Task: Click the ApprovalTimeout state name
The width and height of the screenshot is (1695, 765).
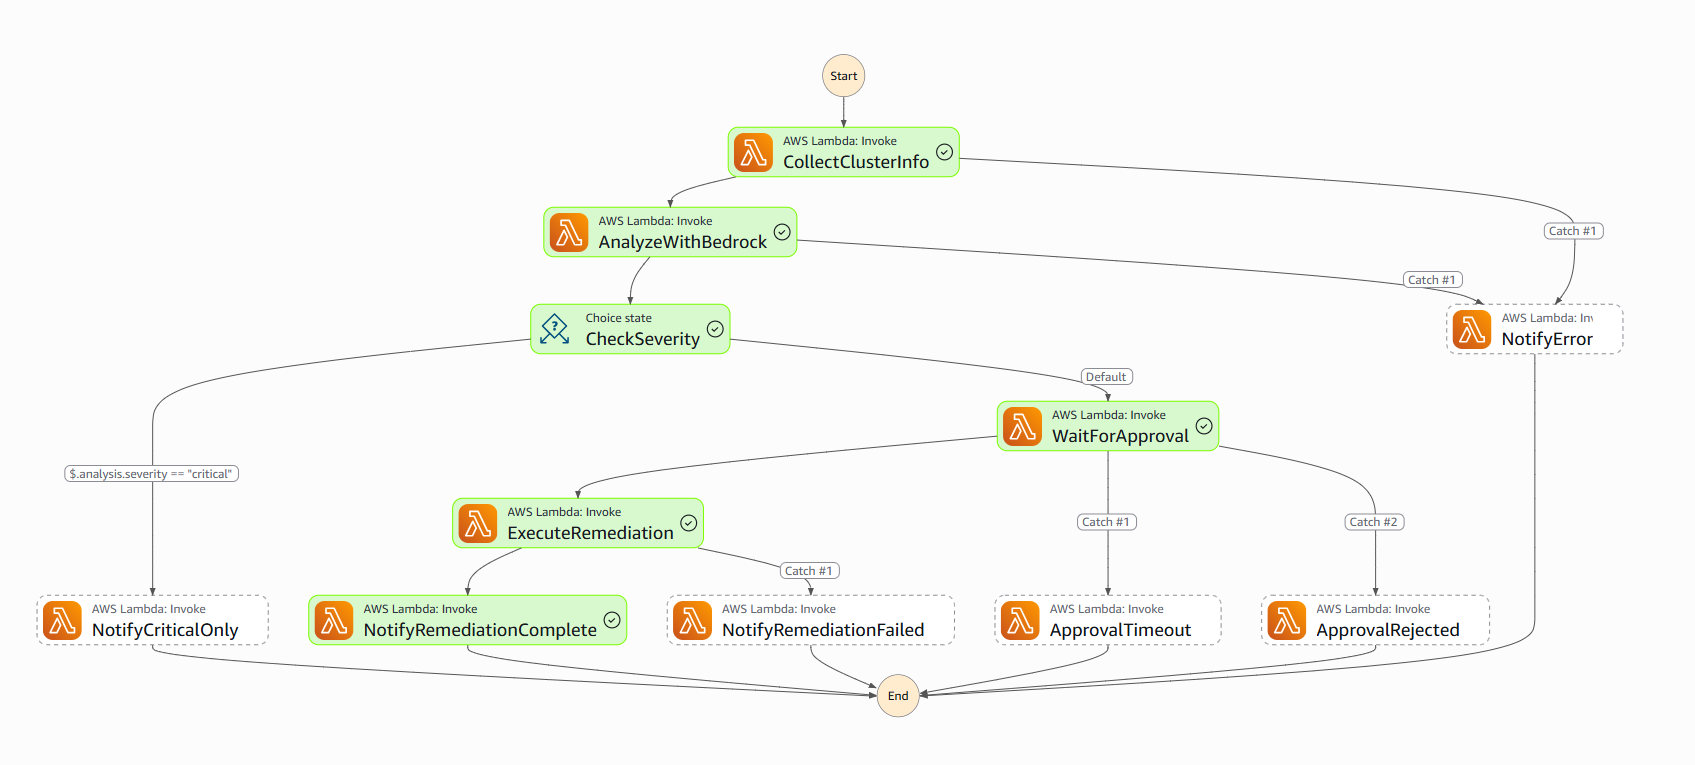Action: pyautogui.click(x=1120, y=630)
